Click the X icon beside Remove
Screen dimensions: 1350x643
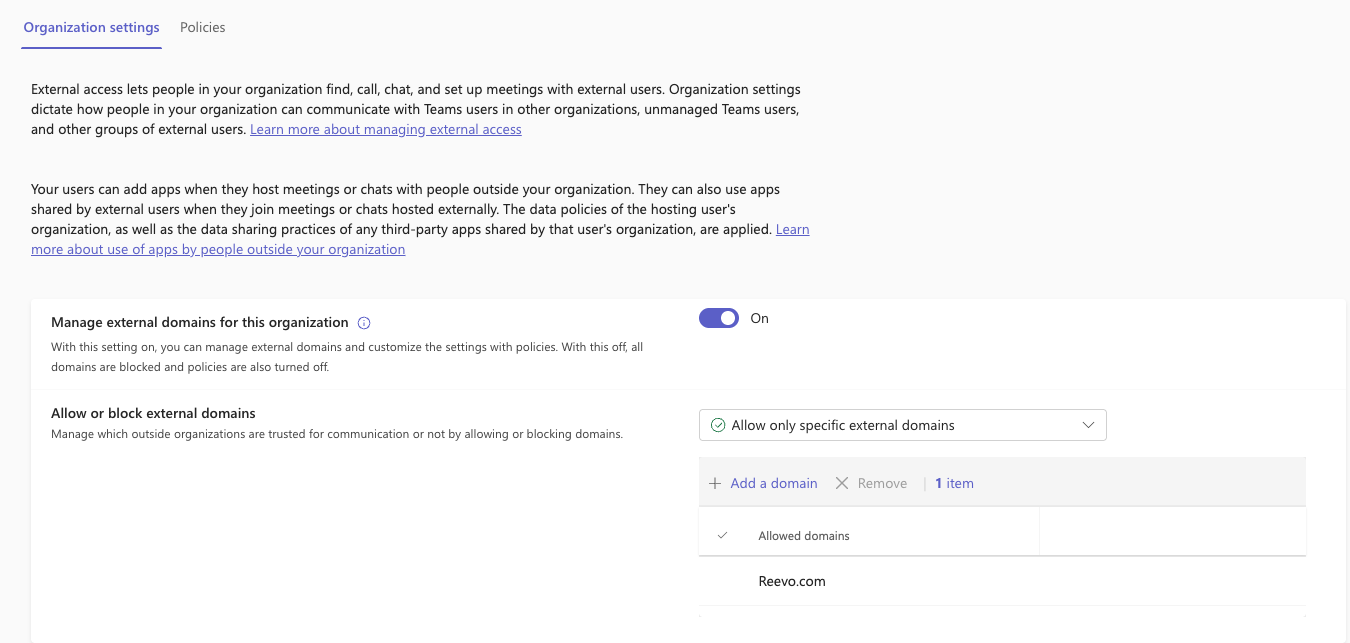(x=842, y=484)
